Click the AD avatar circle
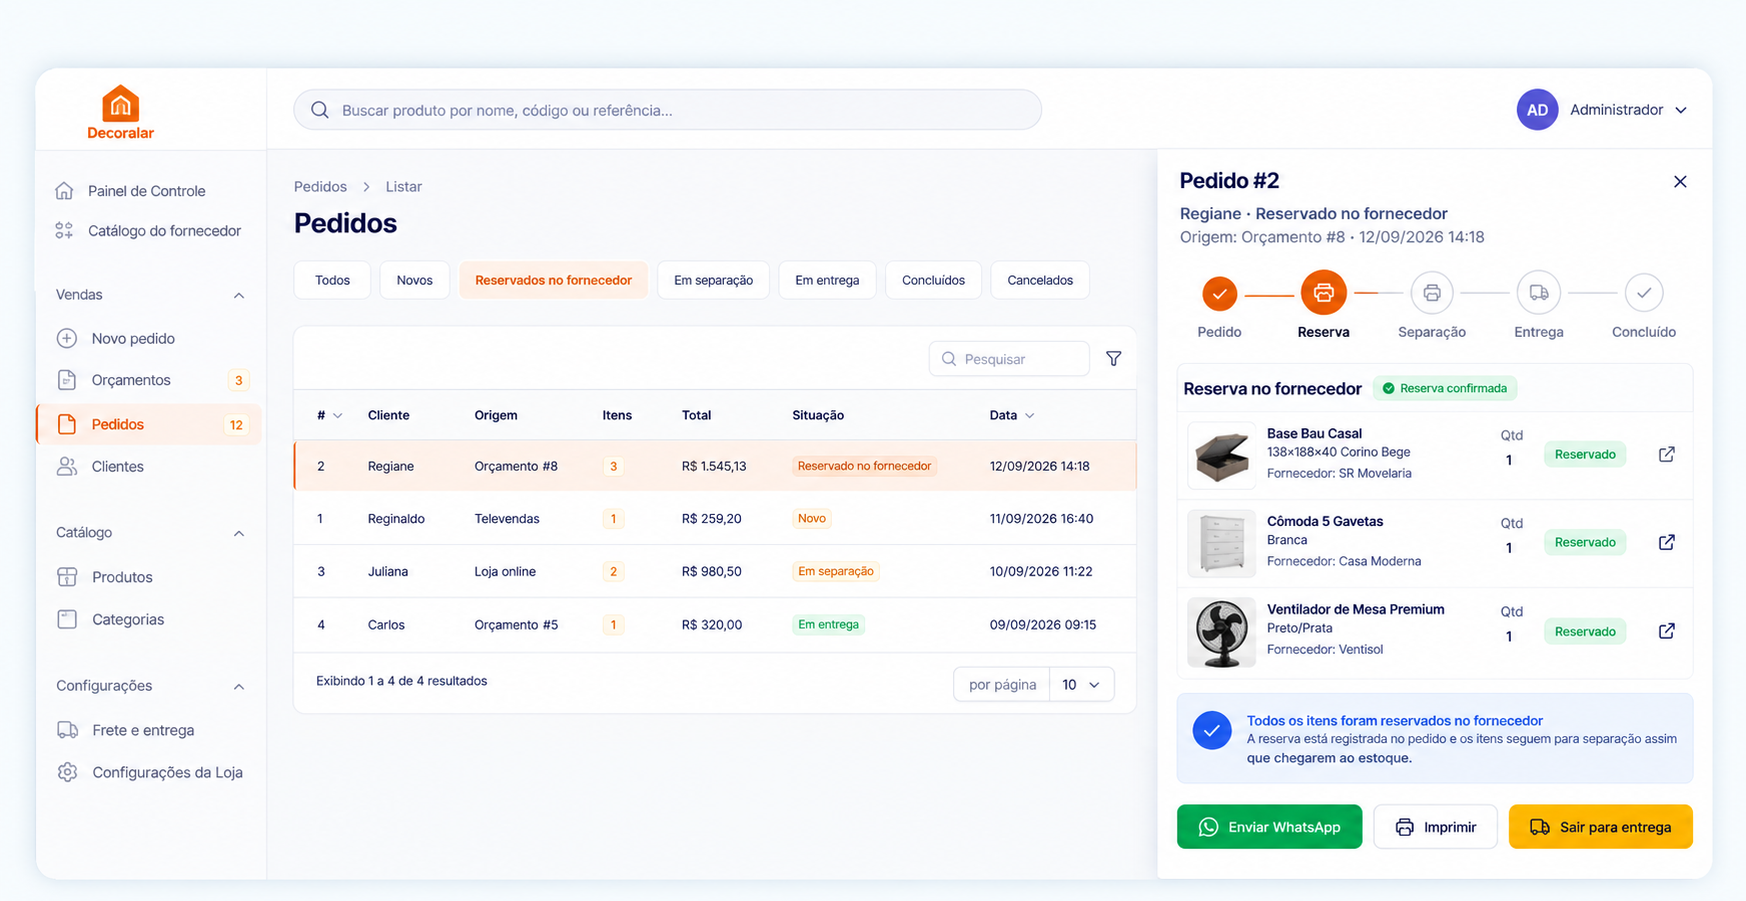This screenshot has height=901, width=1746. click(x=1537, y=110)
